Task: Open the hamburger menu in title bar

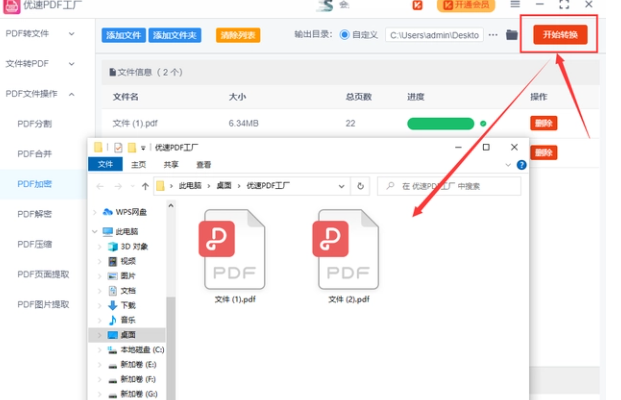Action: [515, 4]
